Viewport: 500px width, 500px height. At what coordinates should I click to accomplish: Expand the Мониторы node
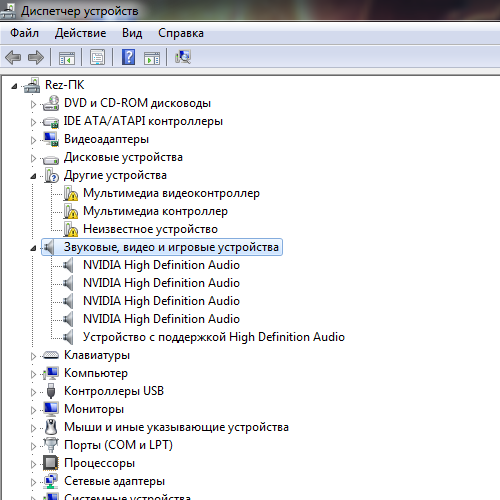tap(33, 410)
